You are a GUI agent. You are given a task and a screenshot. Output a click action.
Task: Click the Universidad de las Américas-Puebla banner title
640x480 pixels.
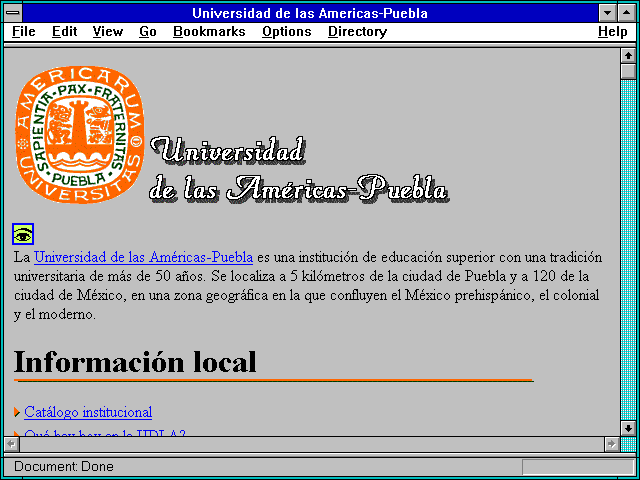(x=298, y=169)
